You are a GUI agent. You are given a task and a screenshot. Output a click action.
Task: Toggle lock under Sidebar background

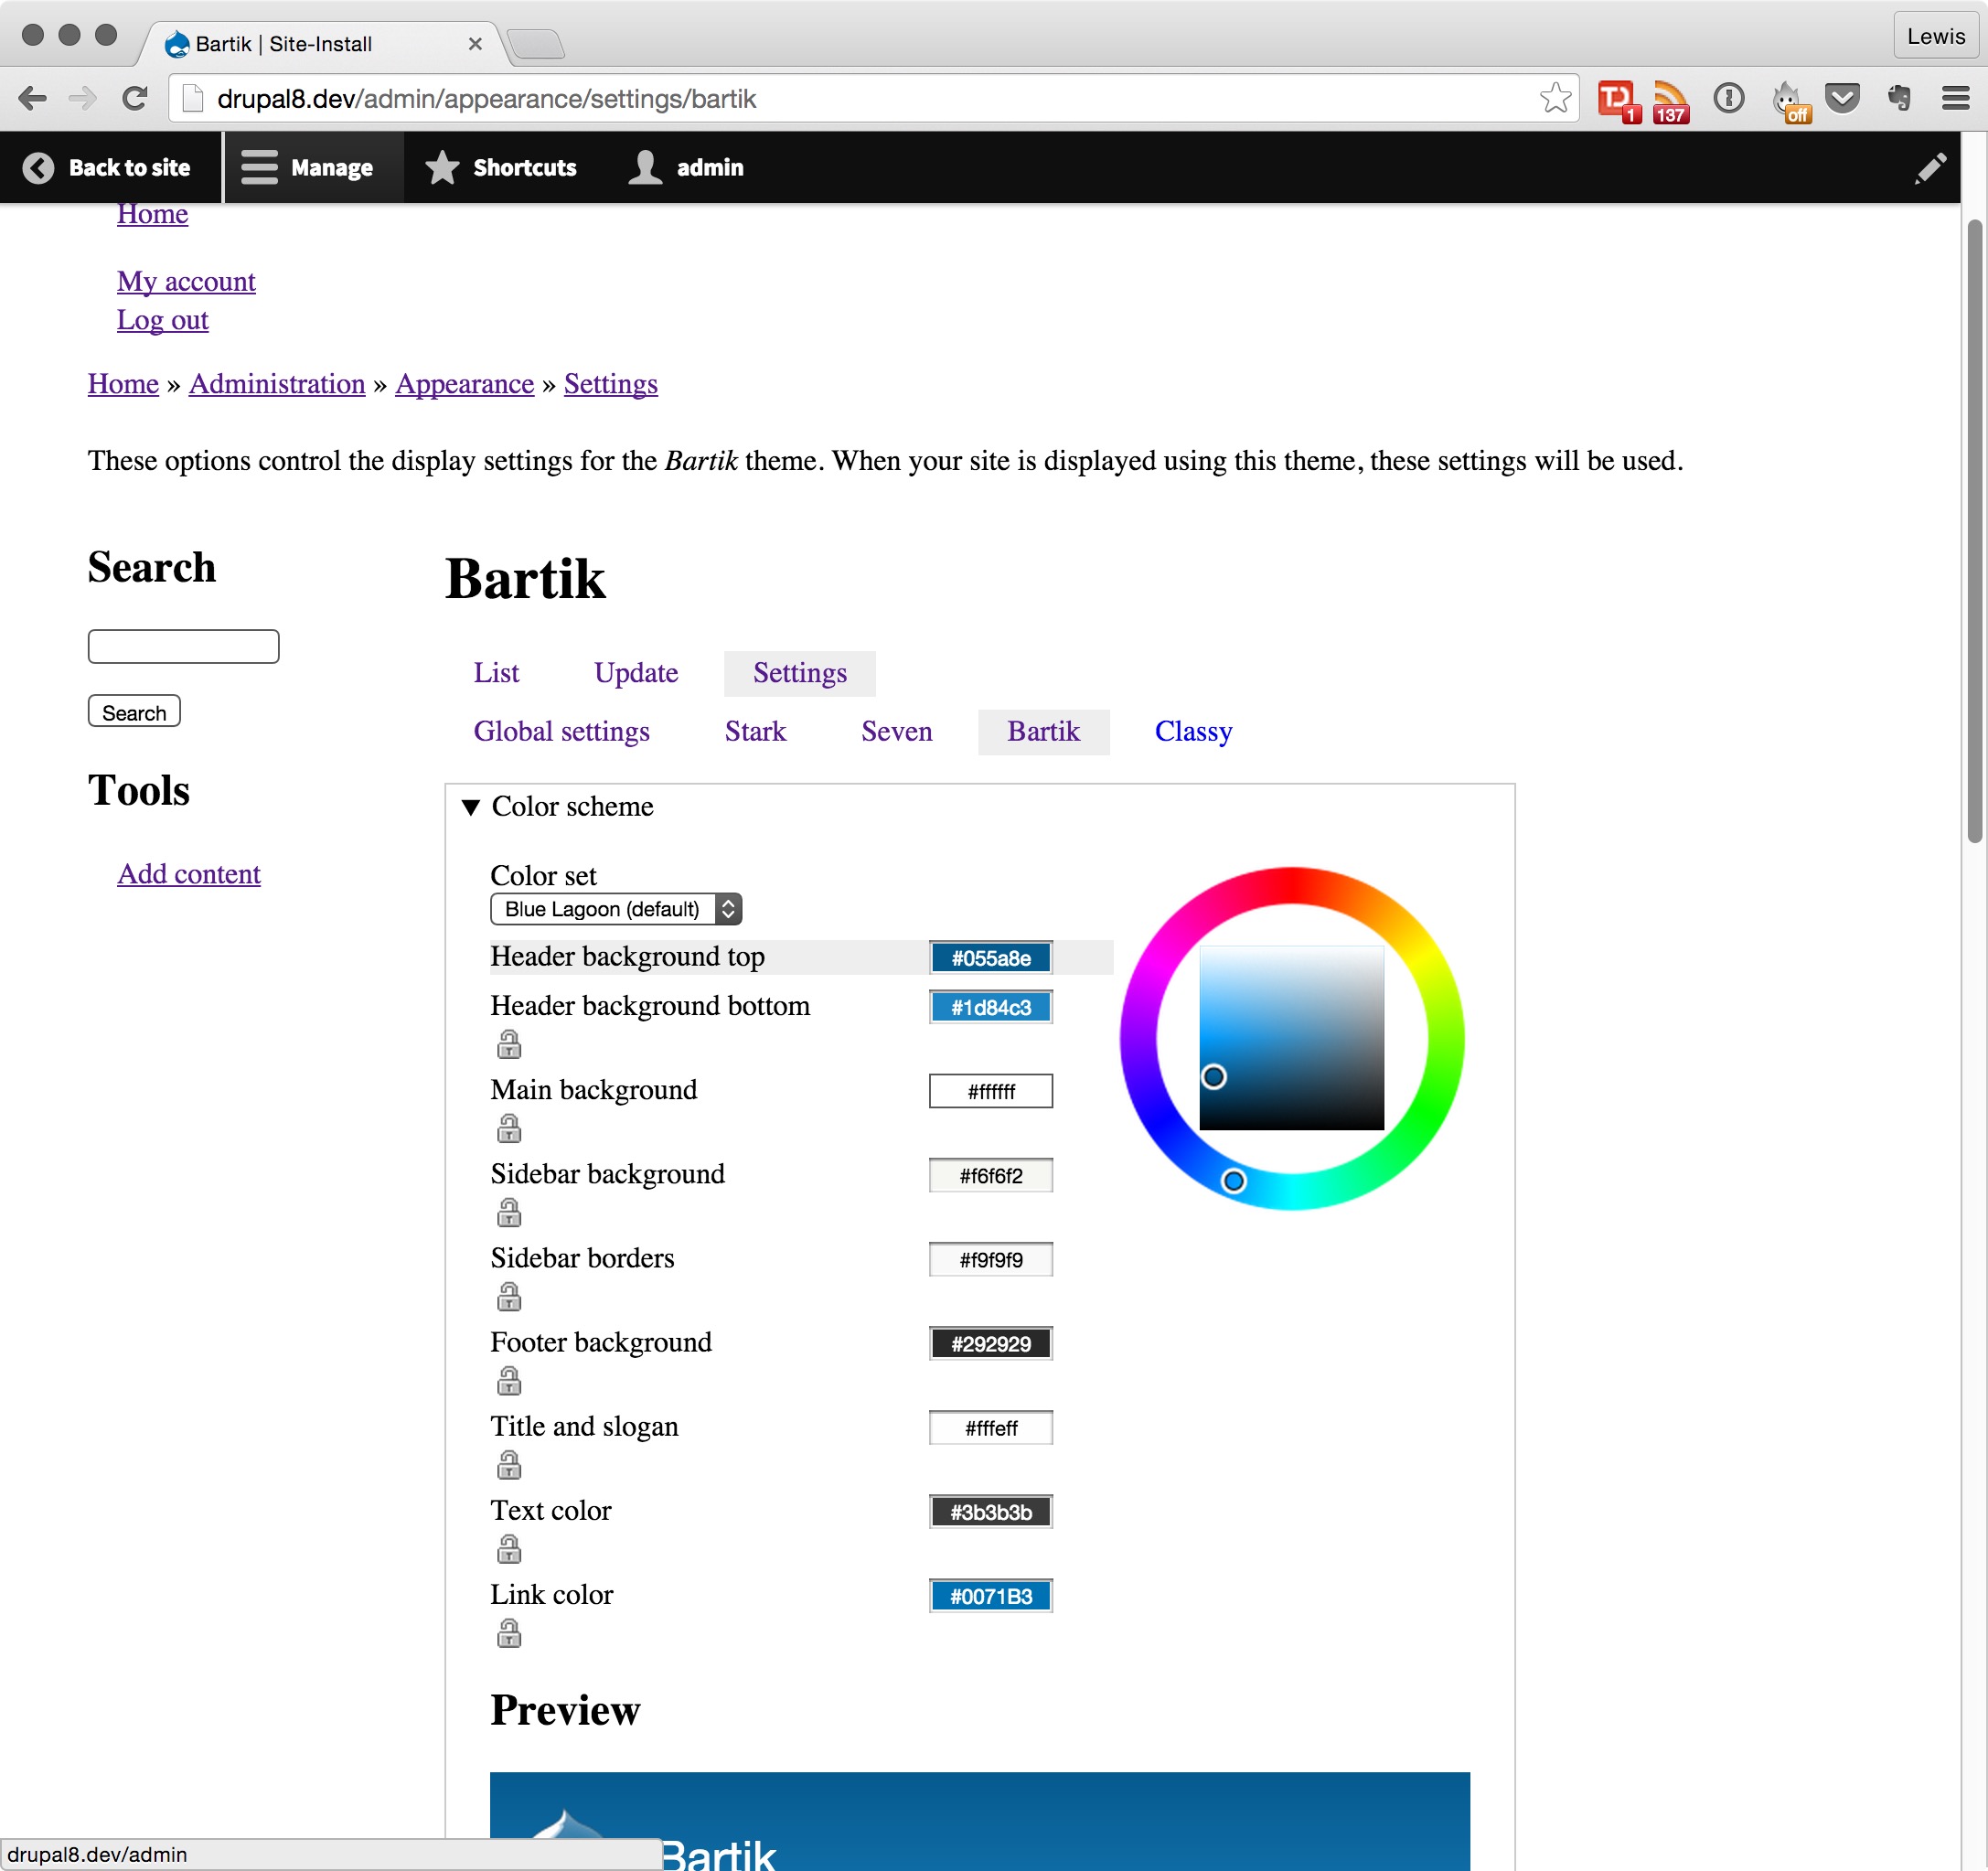click(x=509, y=1212)
